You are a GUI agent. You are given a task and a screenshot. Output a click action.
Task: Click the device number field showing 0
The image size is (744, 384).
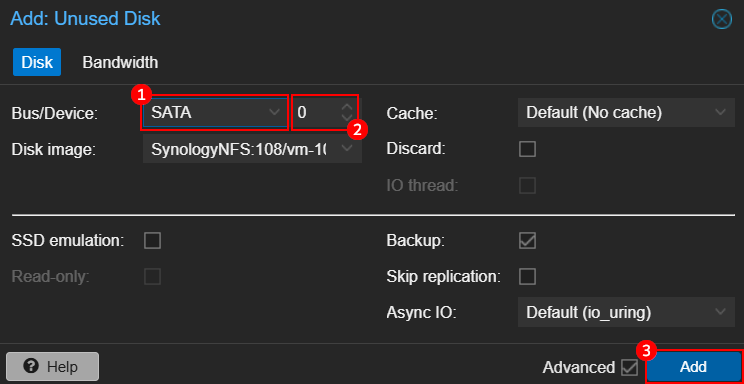pos(317,112)
